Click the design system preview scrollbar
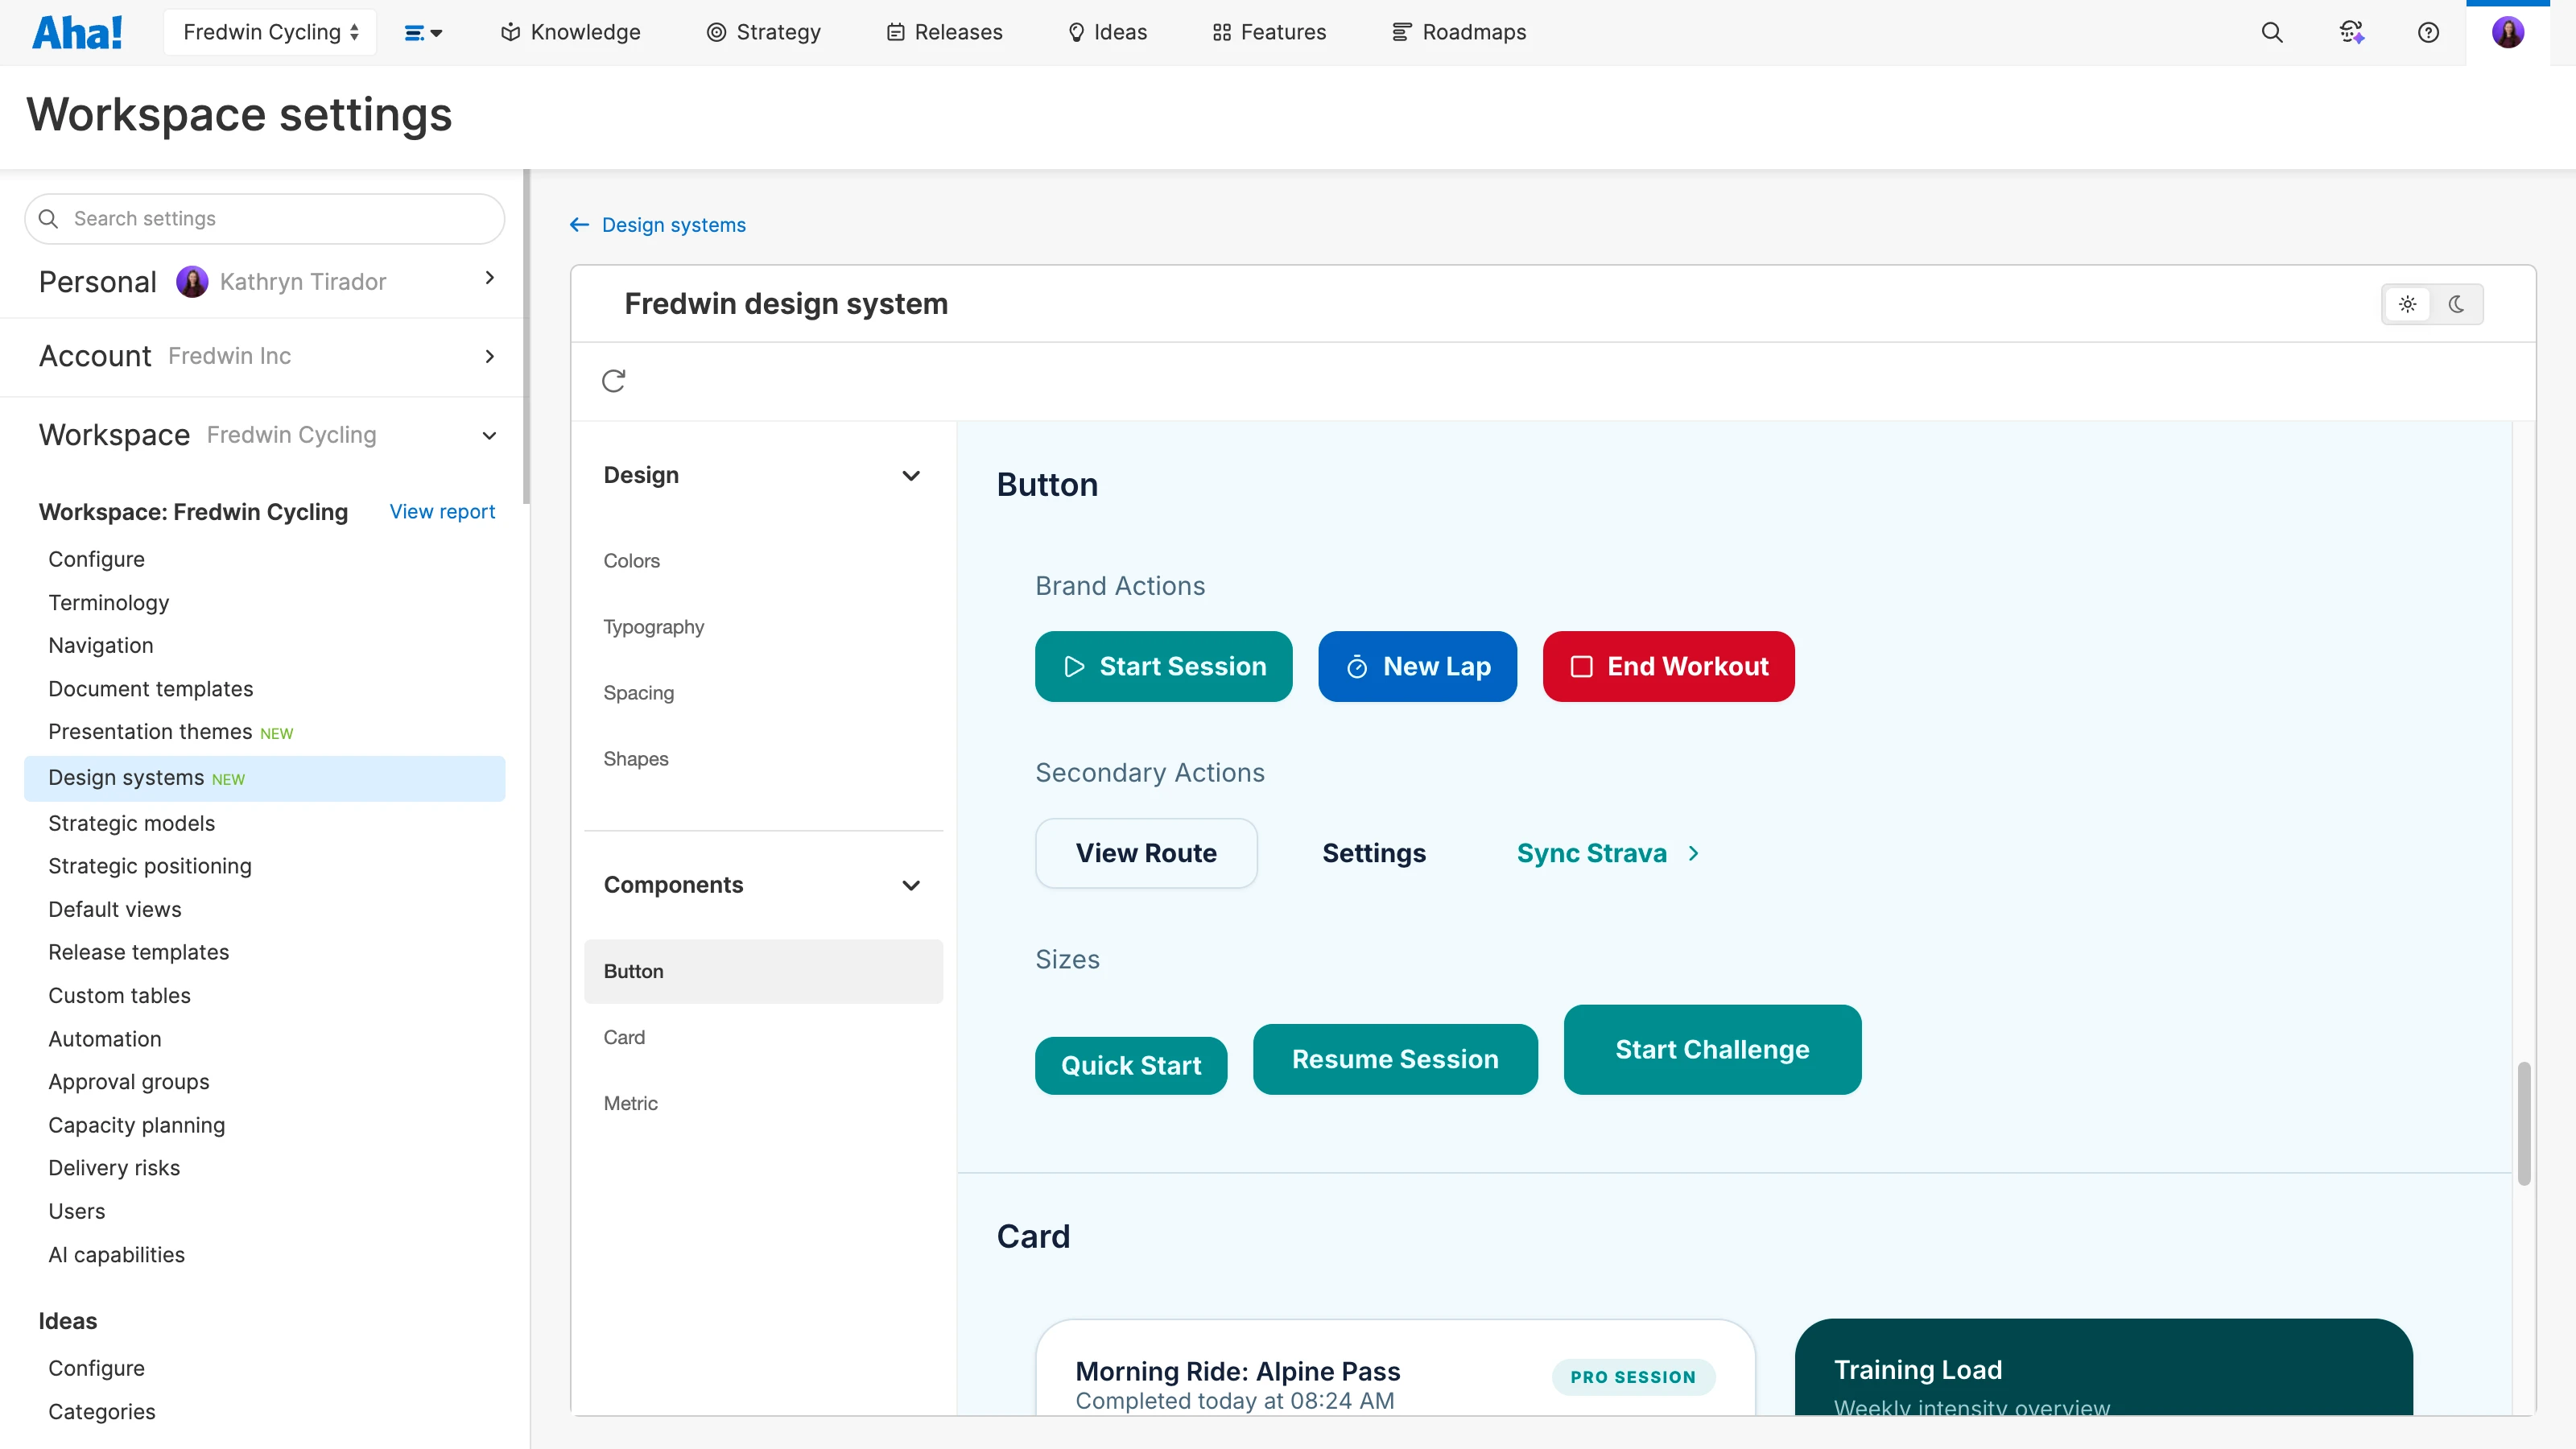Screen dimensions: 2576x1449 pyautogui.click(x=2524, y=1125)
